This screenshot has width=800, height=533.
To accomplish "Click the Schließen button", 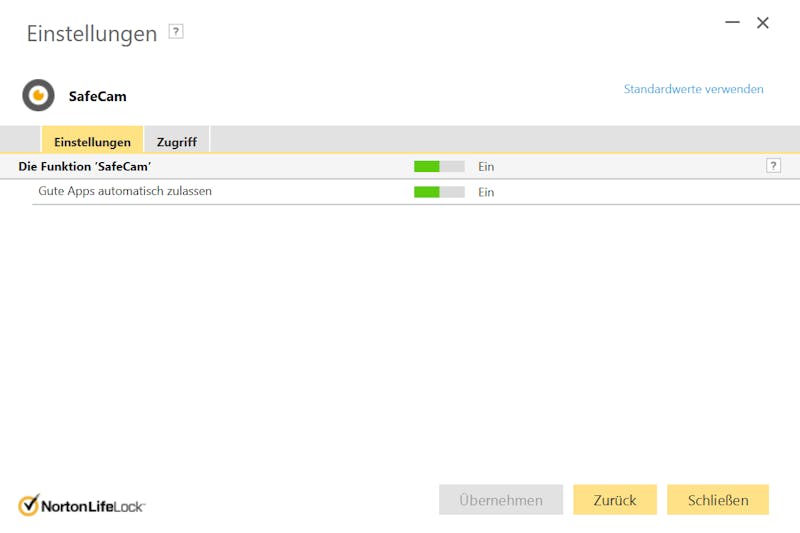I will (x=718, y=500).
